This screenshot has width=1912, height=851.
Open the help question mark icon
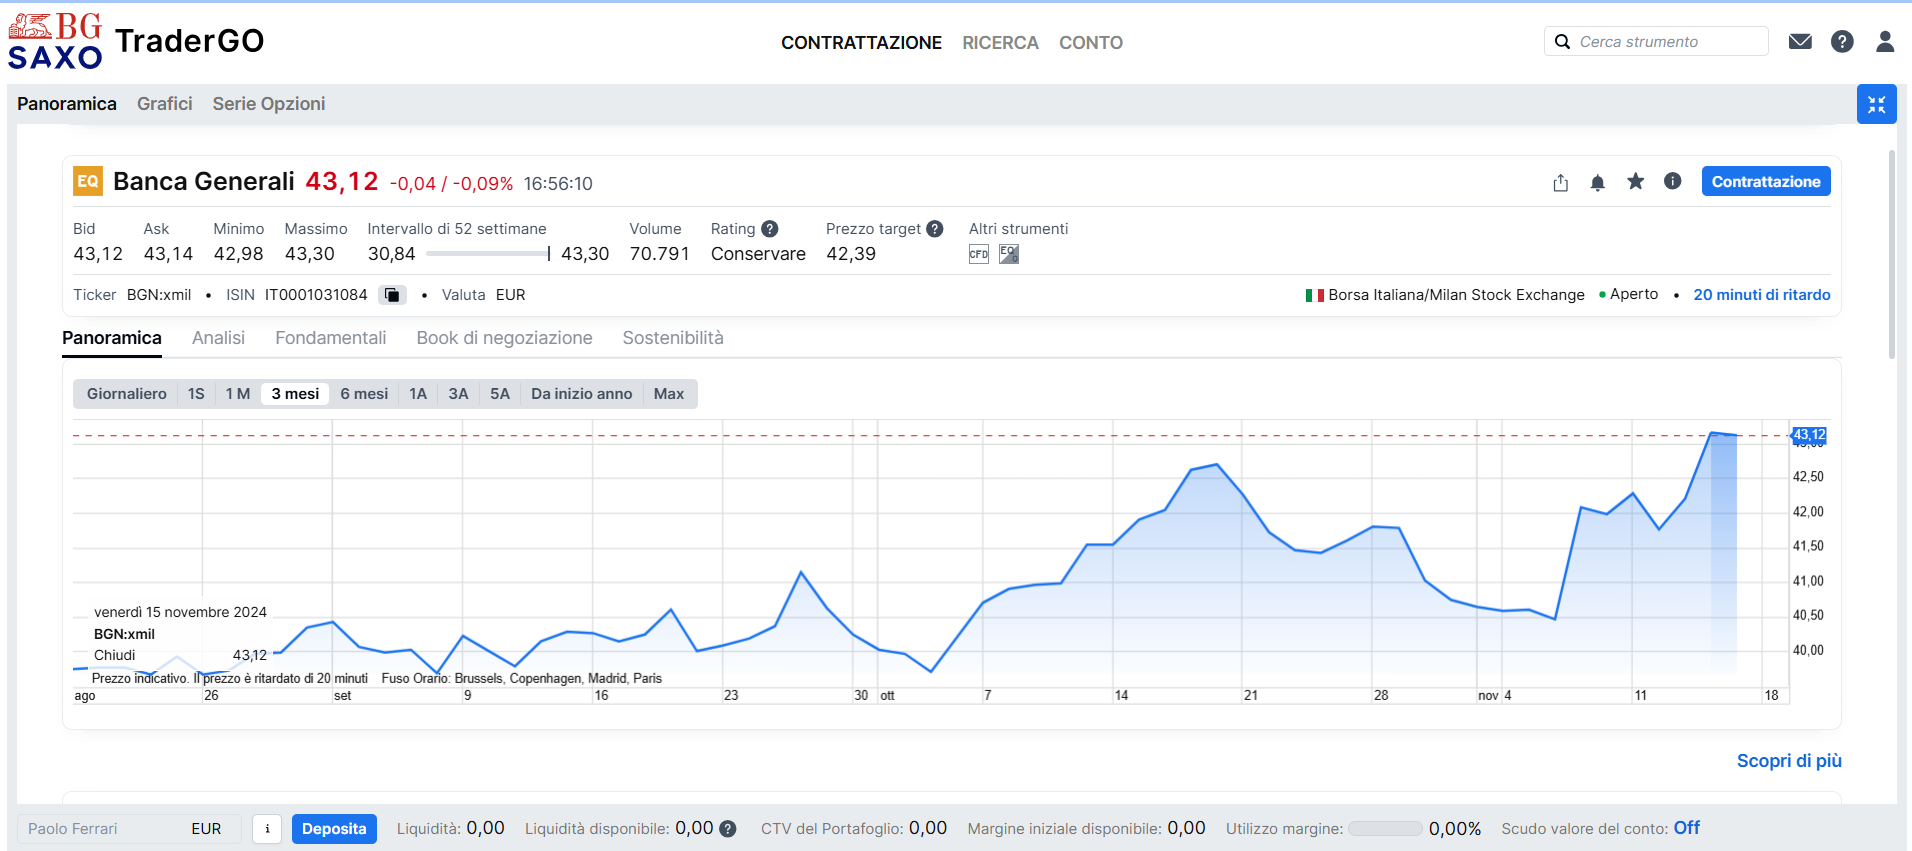(x=1842, y=41)
